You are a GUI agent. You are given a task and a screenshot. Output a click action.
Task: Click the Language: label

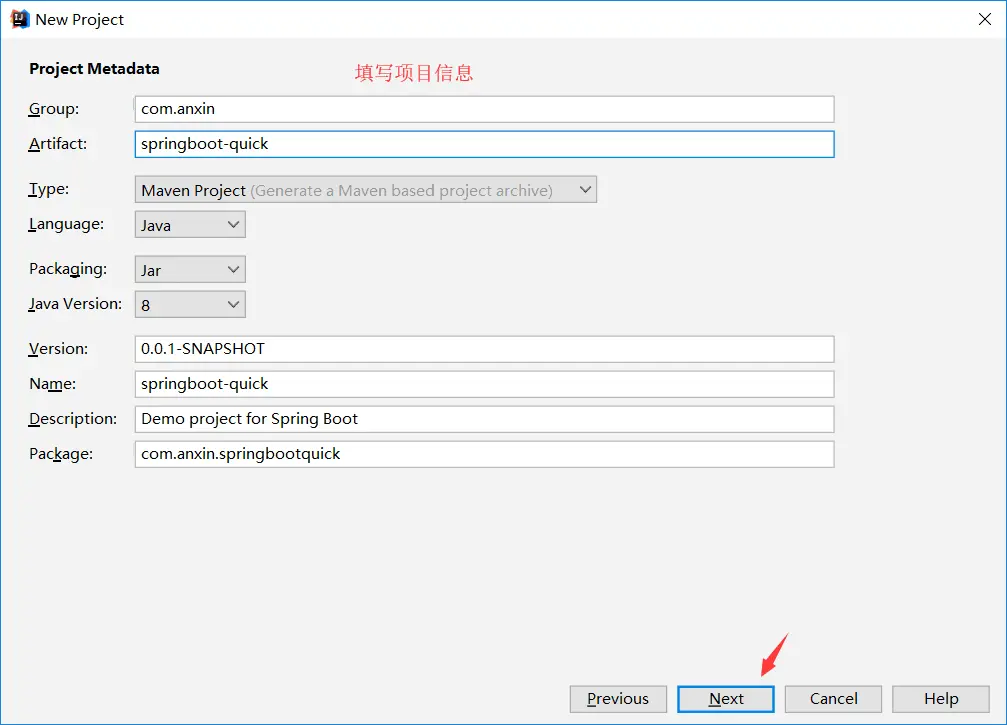[x=66, y=225]
